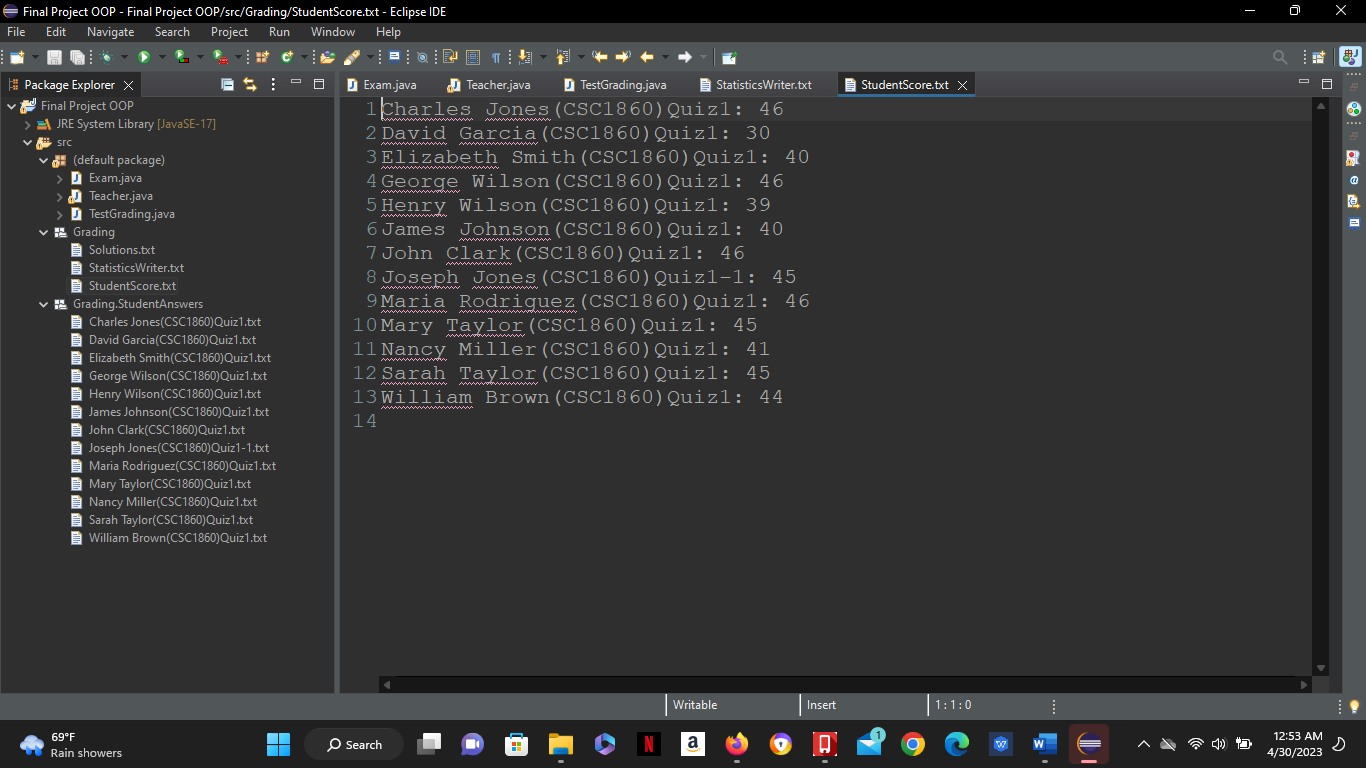Collapse All in Package Explorer
Image resolution: width=1366 pixels, height=768 pixels.
(x=227, y=85)
